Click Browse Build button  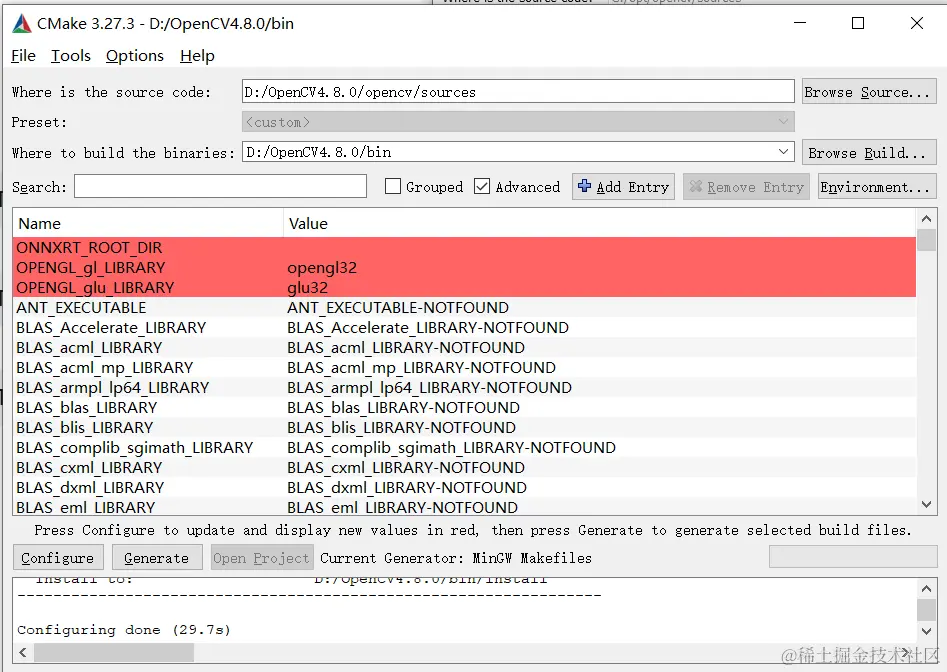pyautogui.click(x=869, y=152)
